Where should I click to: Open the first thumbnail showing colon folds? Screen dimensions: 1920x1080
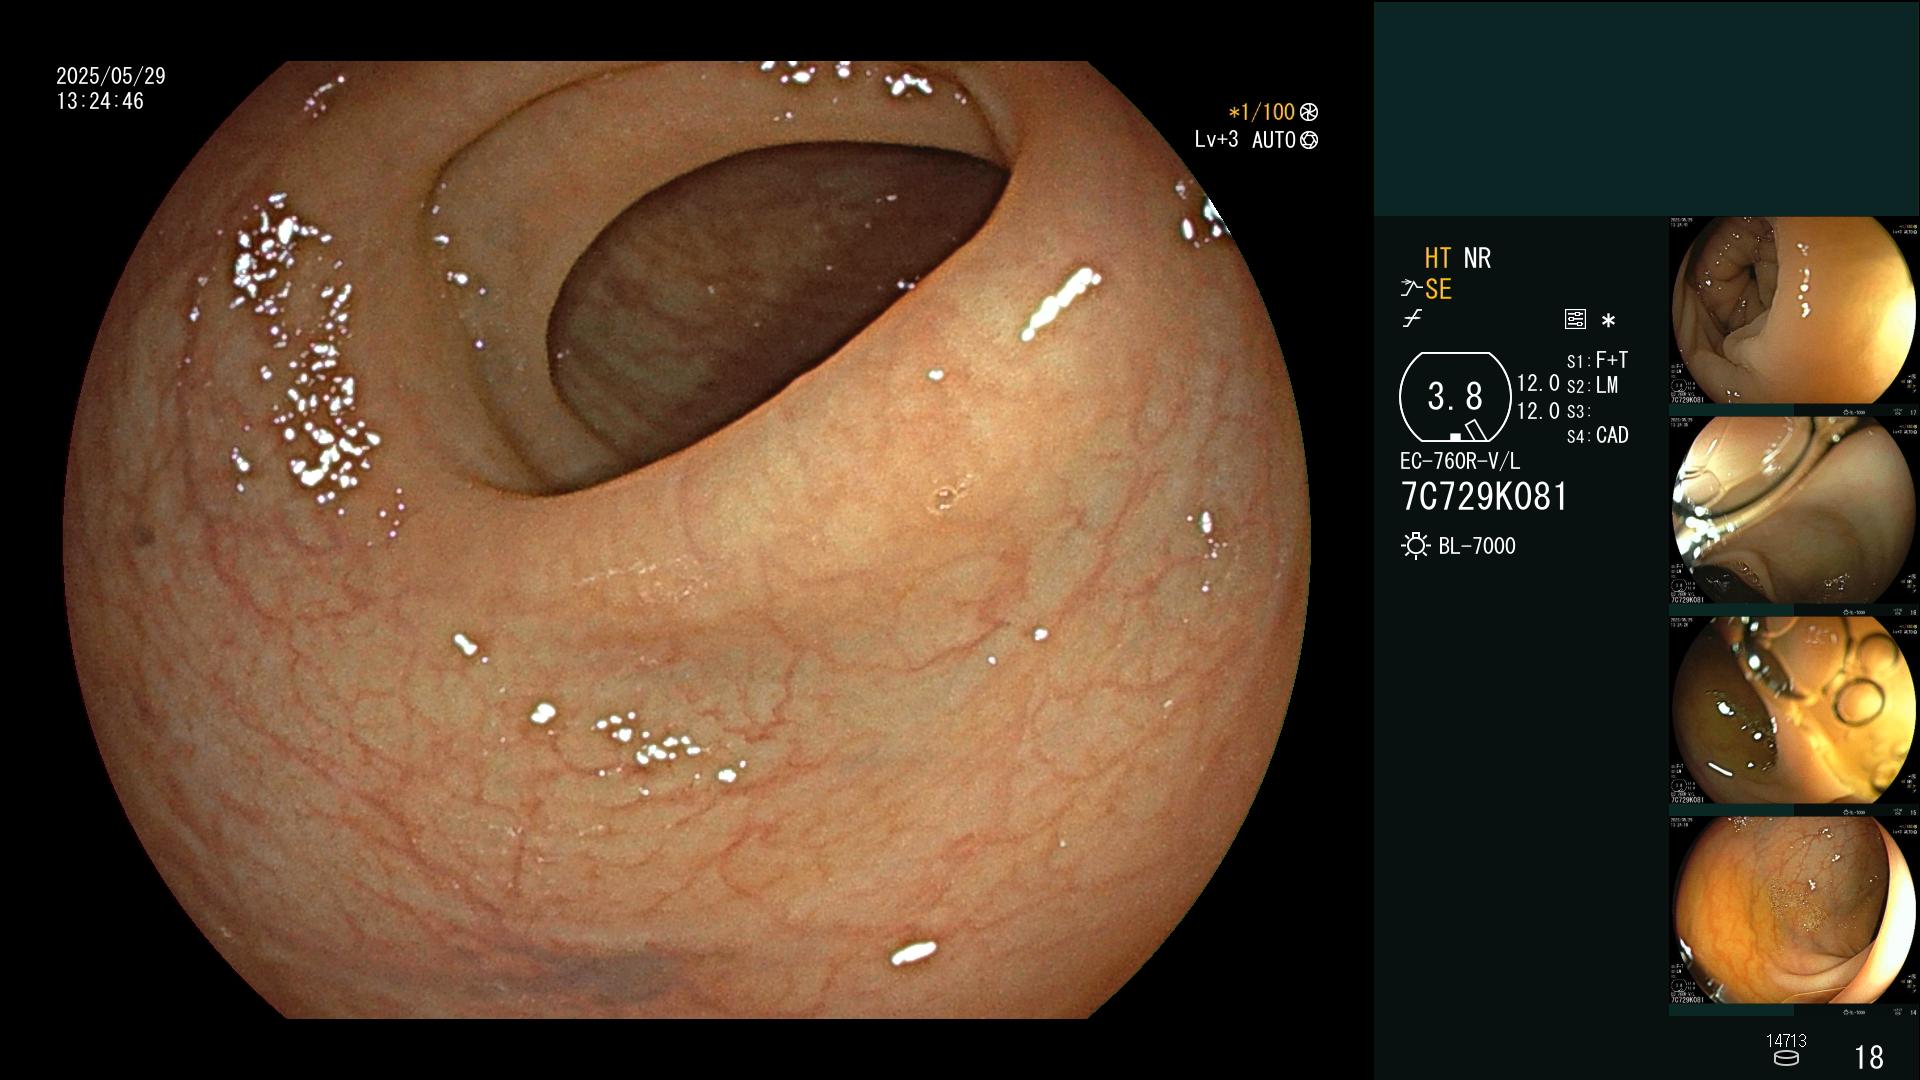coord(1794,311)
